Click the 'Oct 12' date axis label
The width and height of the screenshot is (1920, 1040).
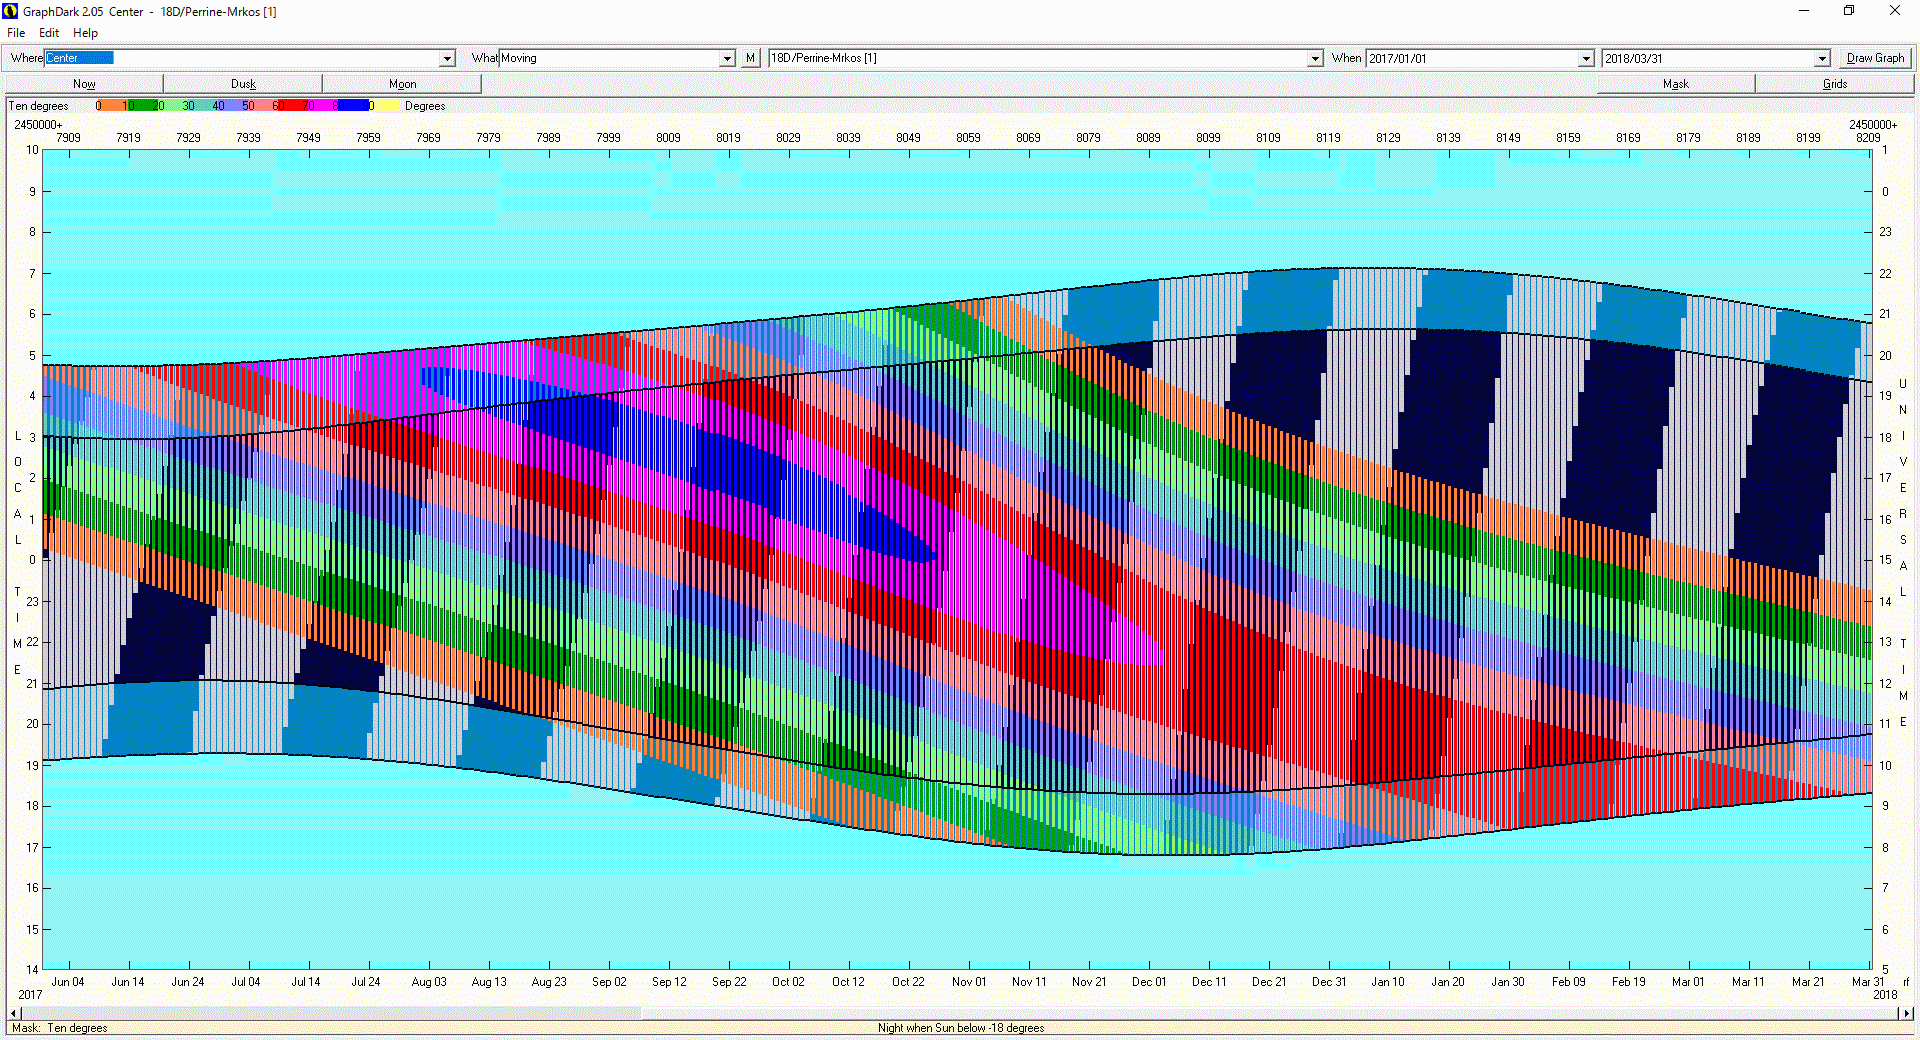pyautogui.click(x=848, y=982)
